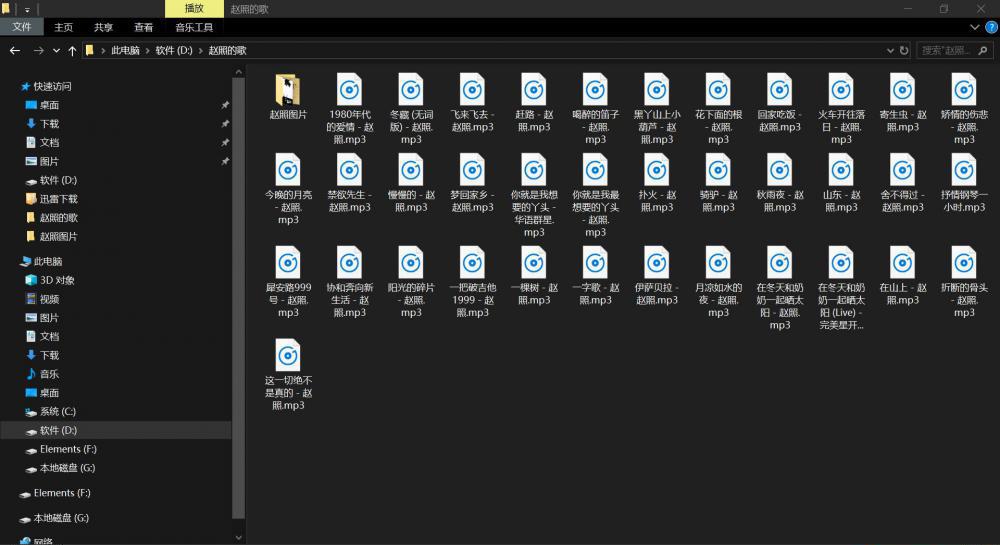Open Quick Access Toolbar customize dropdown
The height and width of the screenshot is (545, 1000).
click(x=27, y=10)
